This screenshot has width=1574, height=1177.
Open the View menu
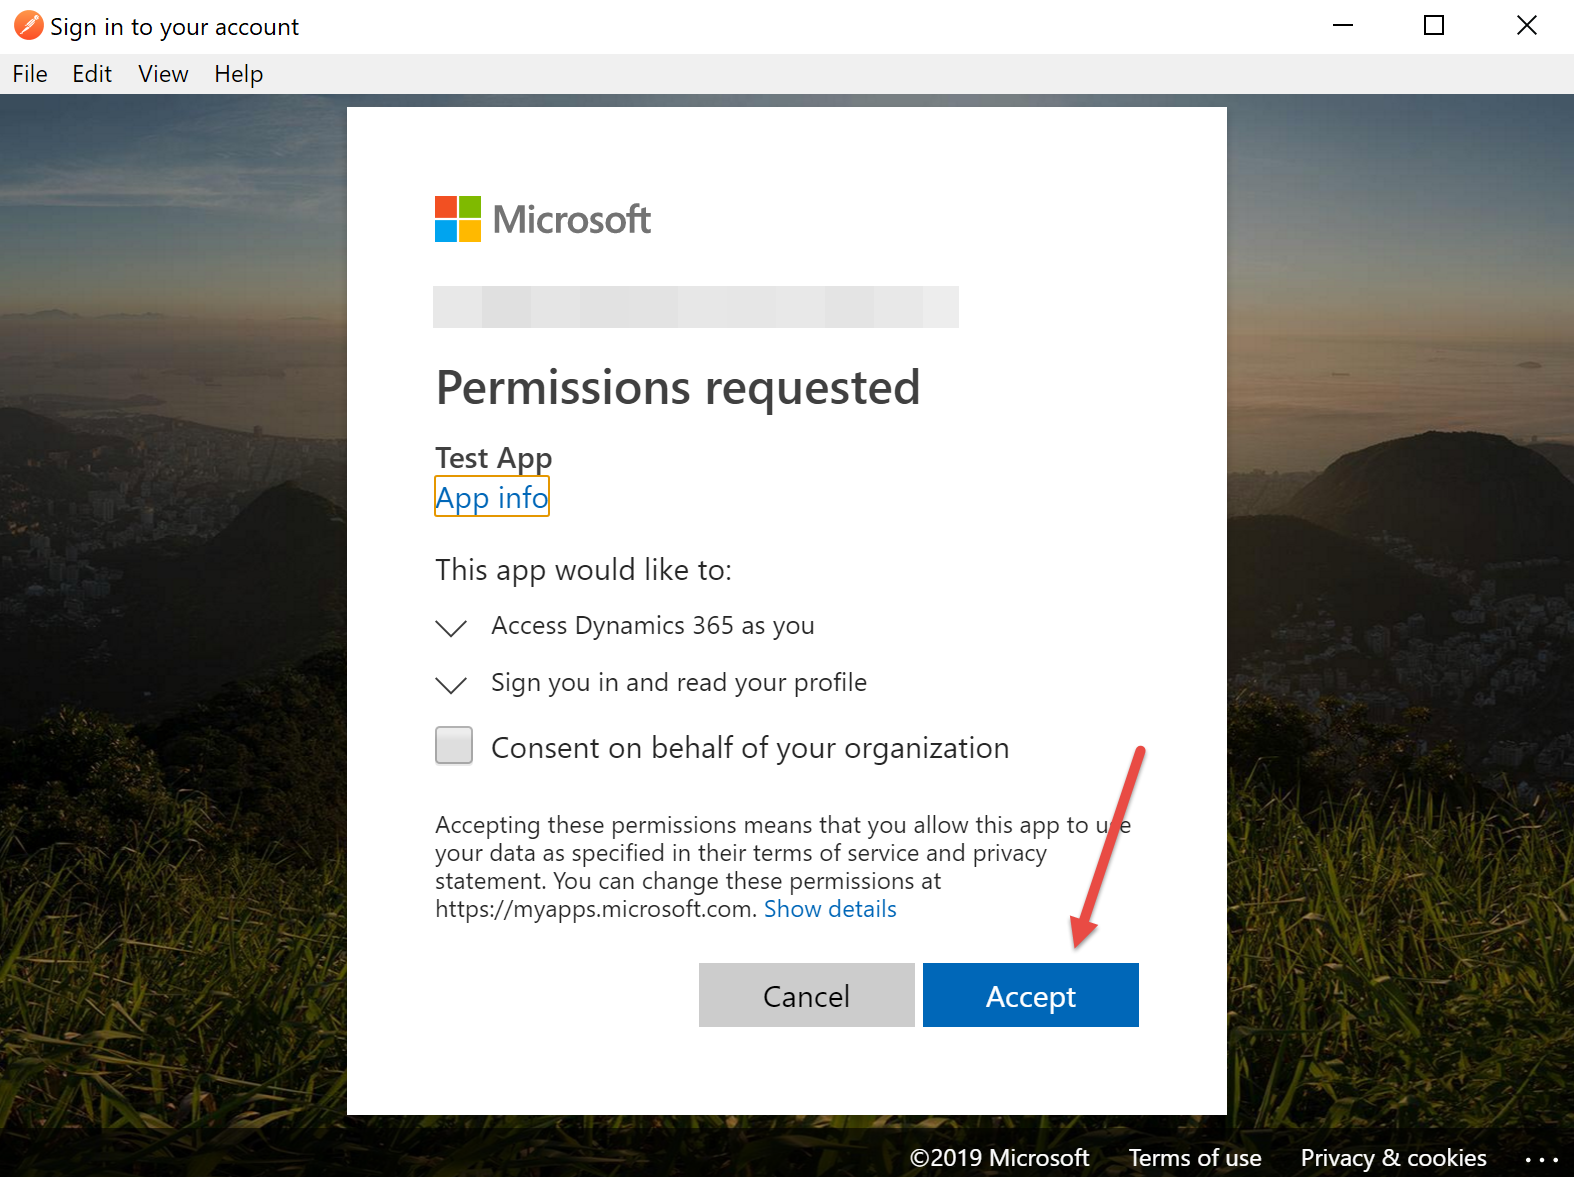pyautogui.click(x=163, y=74)
